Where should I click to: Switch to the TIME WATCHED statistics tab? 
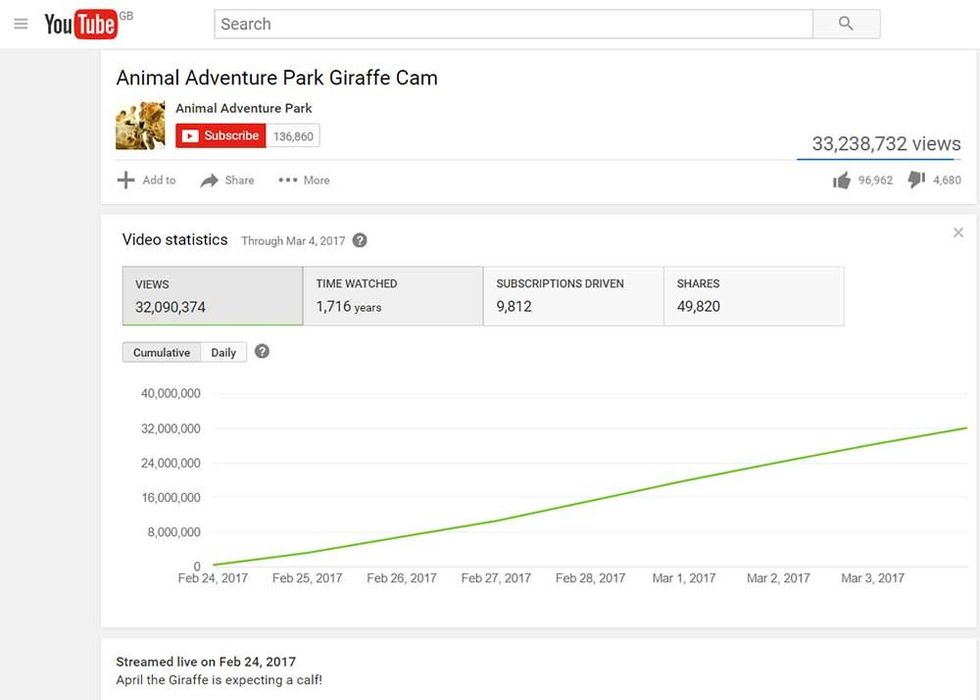tap(393, 295)
